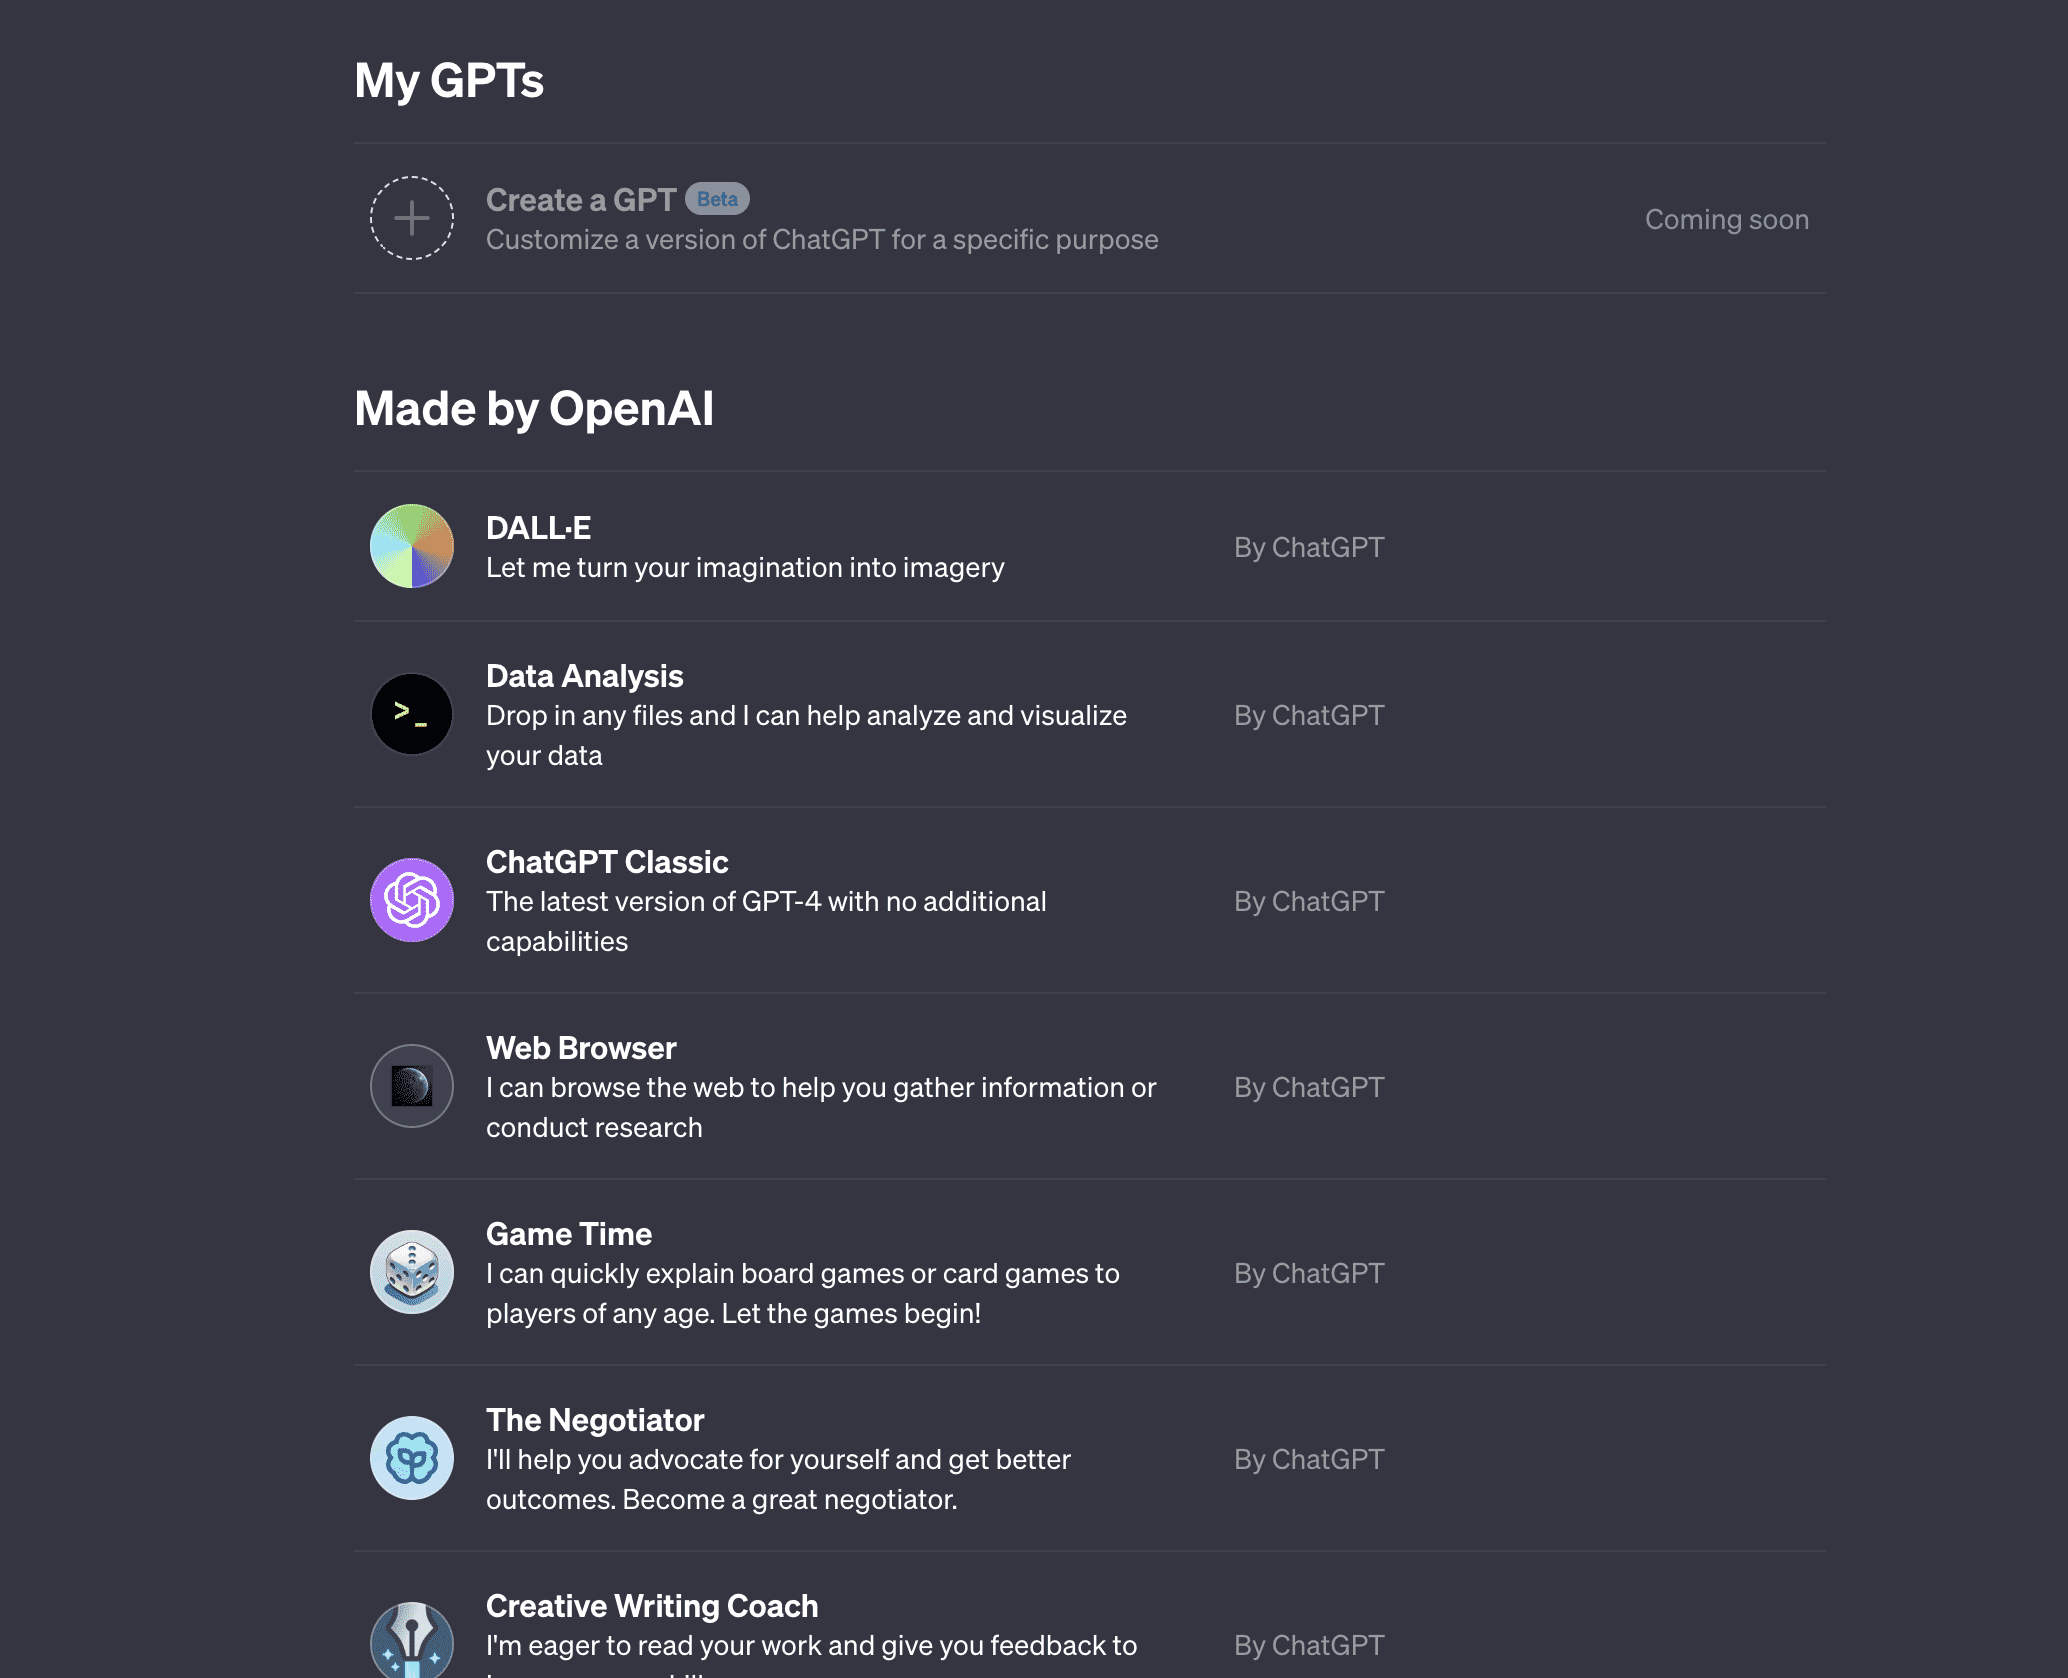Open the DALL·E title link

[x=538, y=528]
